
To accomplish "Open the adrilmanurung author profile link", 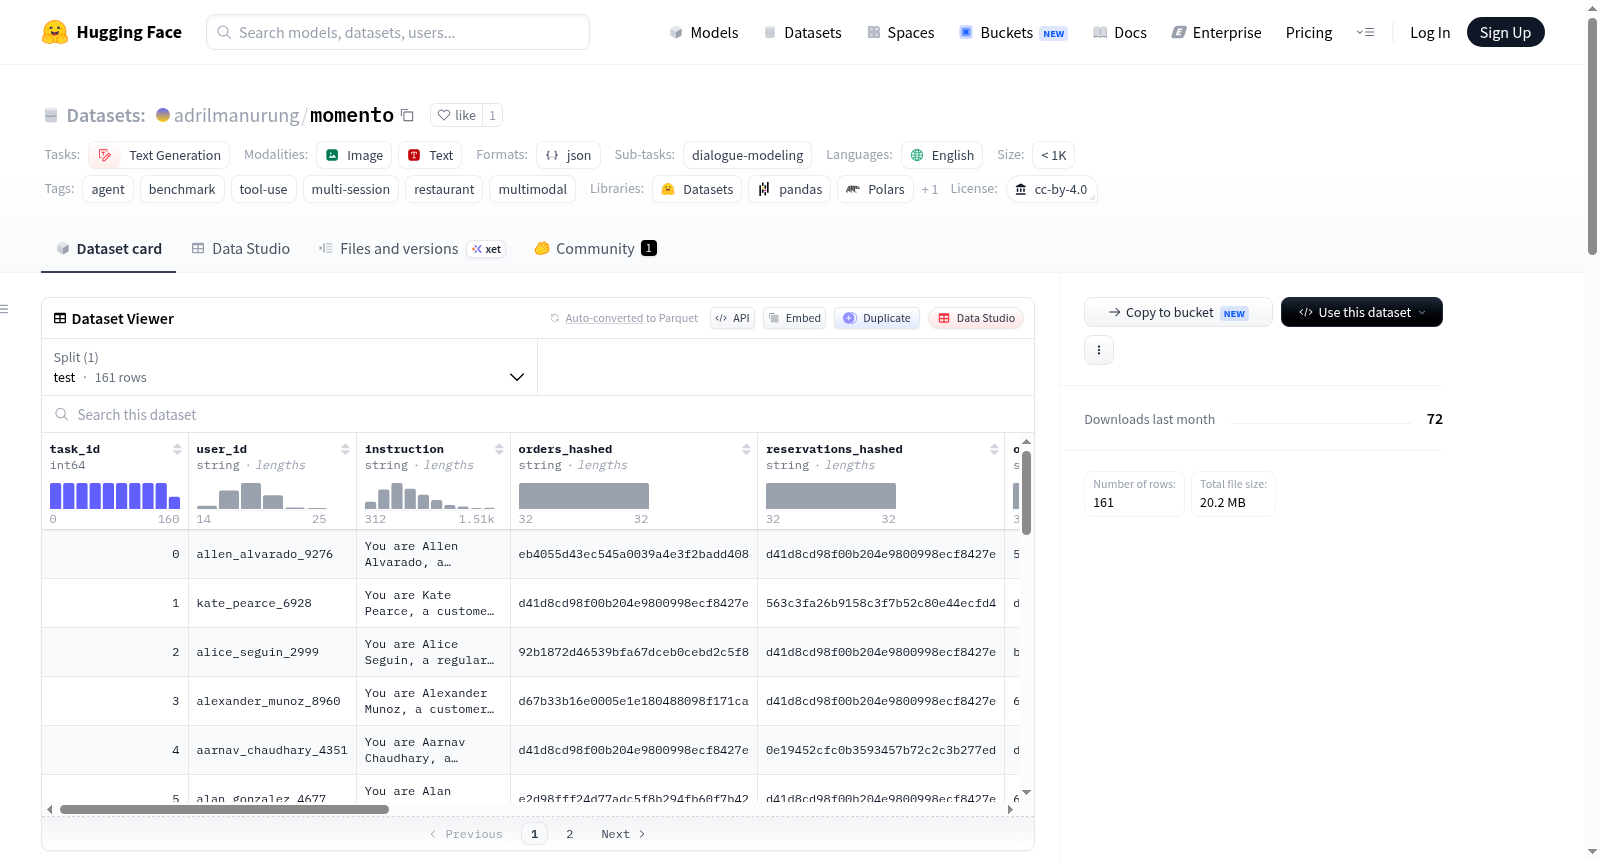I will point(236,115).
